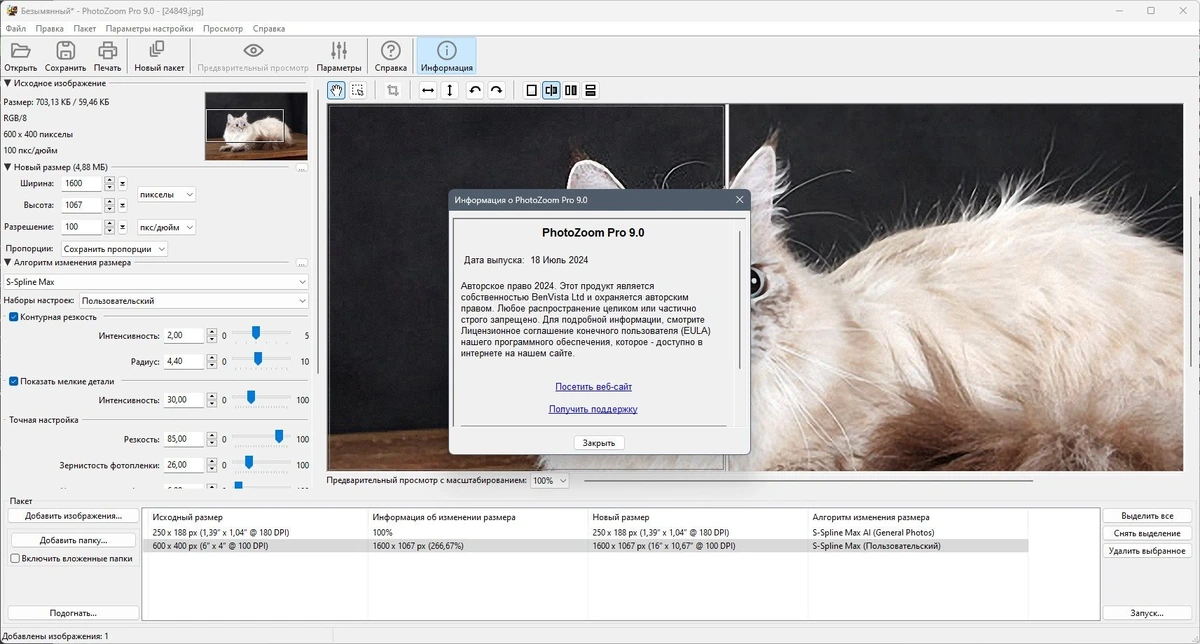Click the Удалить выбранное button

pyautogui.click(x=1147, y=551)
